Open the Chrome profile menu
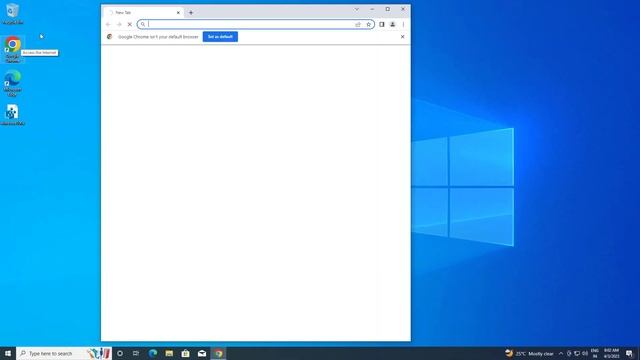 (392, 24)
